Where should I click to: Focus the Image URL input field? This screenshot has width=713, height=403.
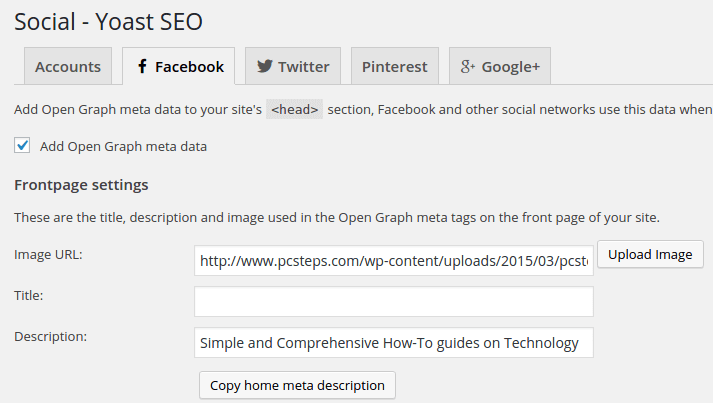[x=394, y=261]
